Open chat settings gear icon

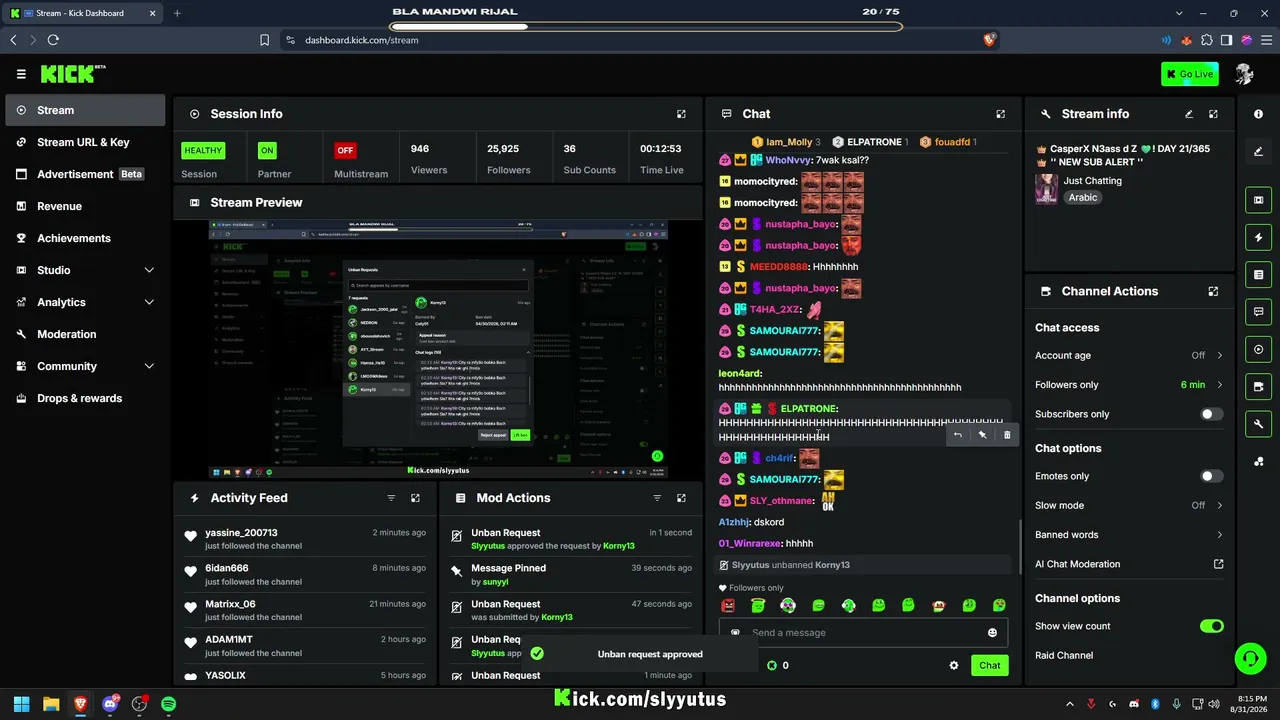click(954, 665)
